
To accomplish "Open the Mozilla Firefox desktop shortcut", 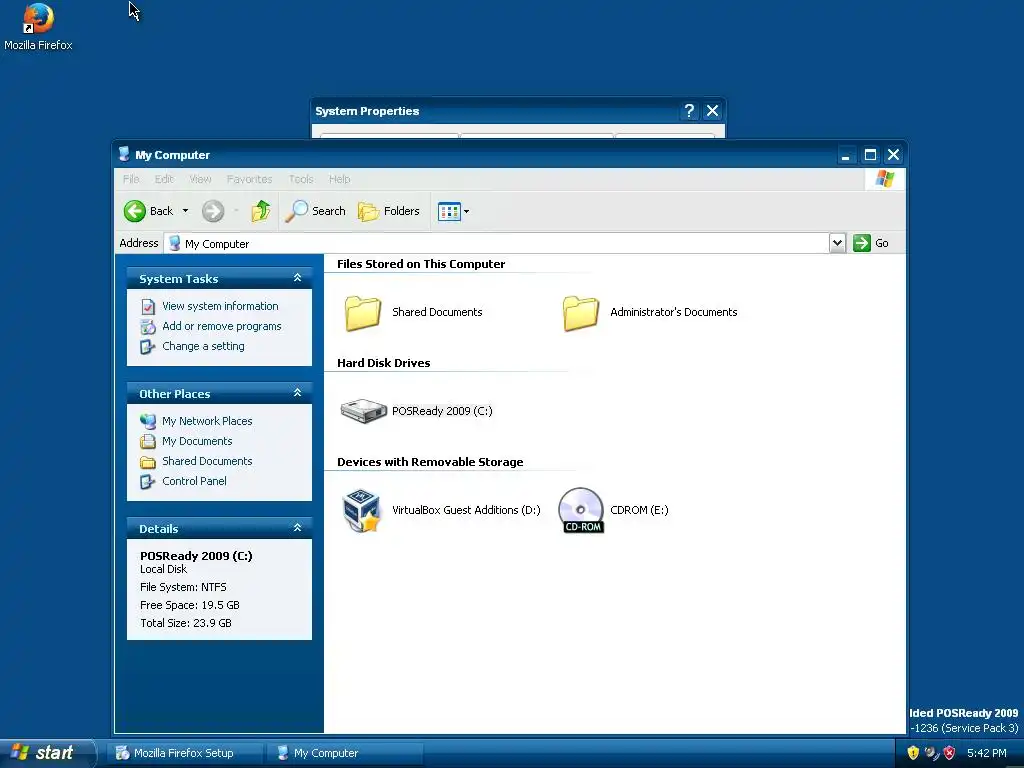I will 38,27.
